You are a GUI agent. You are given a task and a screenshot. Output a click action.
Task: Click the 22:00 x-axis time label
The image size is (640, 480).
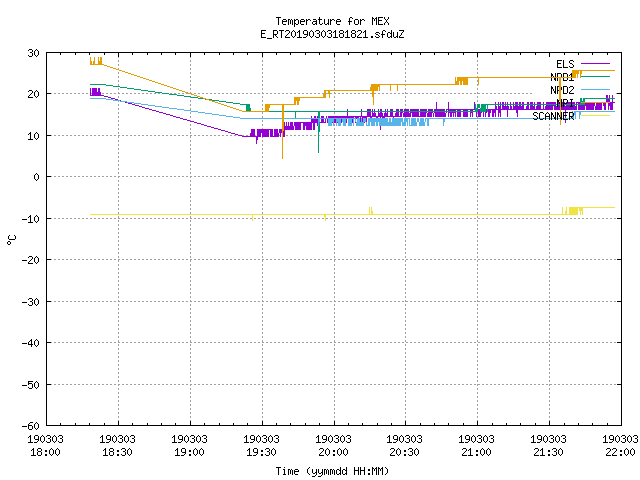pyautogui.click(x=620, y=452)
